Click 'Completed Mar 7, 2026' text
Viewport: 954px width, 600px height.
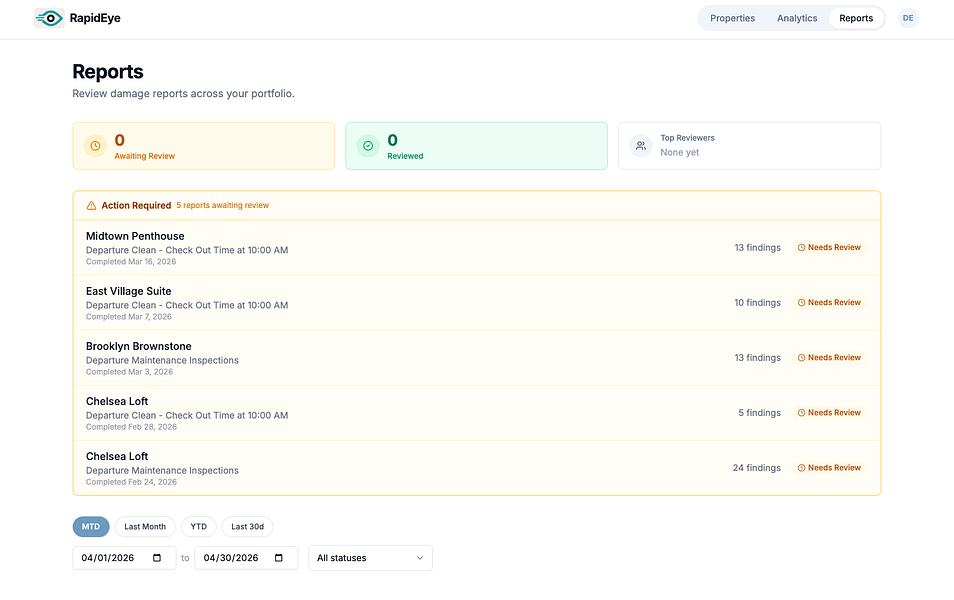[128, 317]
